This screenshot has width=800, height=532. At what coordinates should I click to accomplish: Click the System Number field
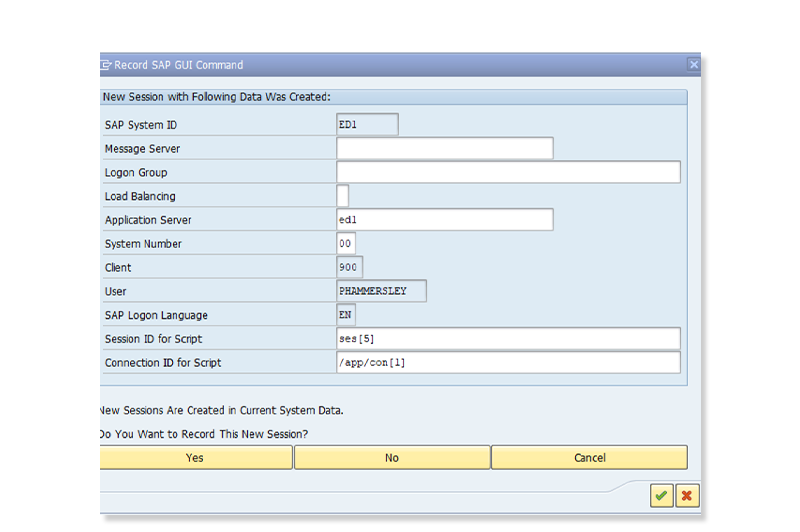[x=346, y=243]
